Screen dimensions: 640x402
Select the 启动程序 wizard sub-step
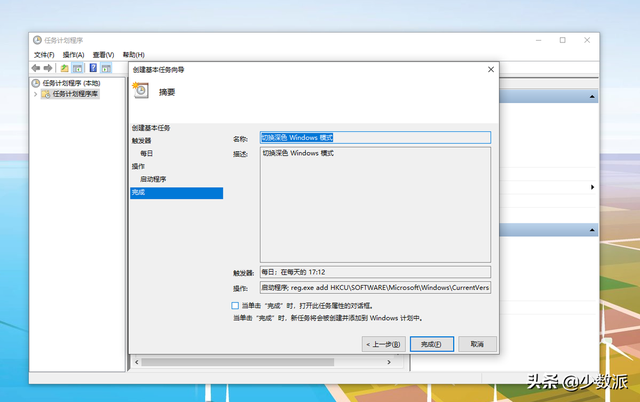[153, 179]
